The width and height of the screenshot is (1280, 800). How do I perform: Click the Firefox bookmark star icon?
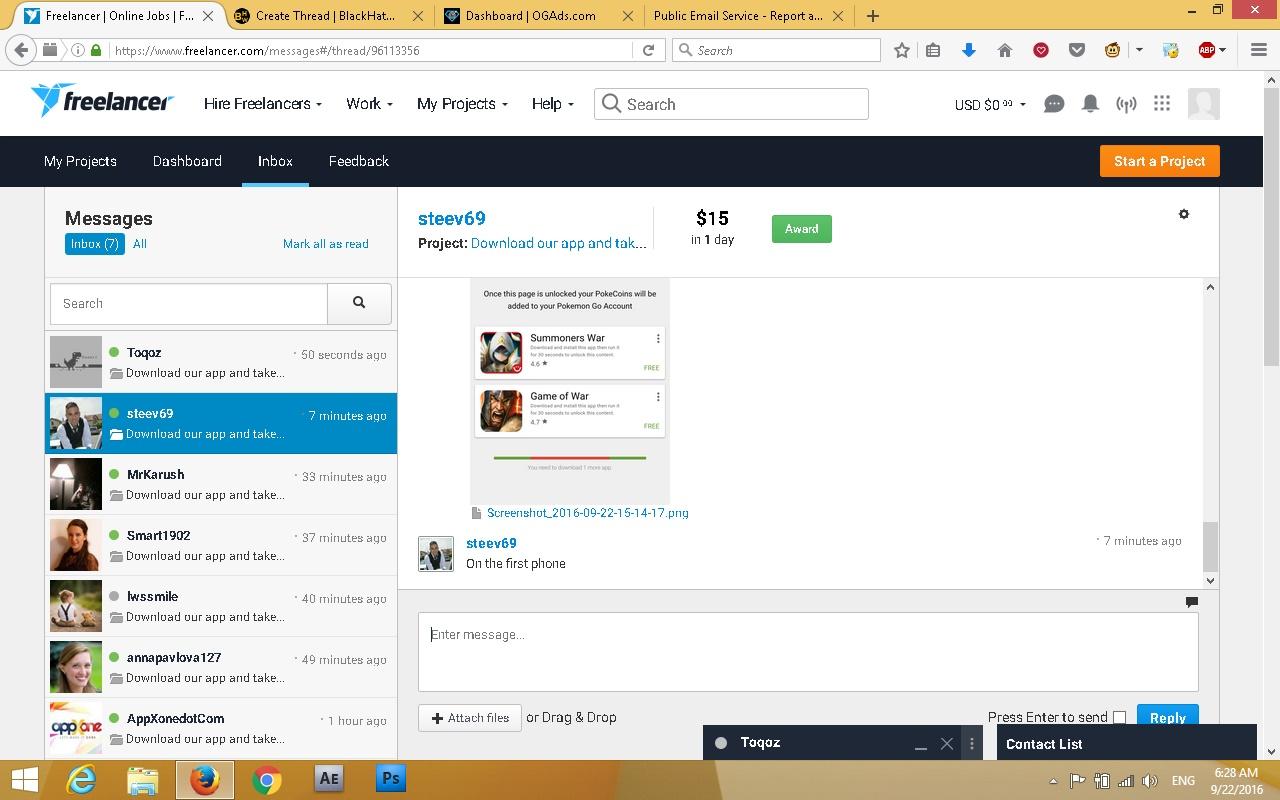pyautogui.click(x=901, y=50)
